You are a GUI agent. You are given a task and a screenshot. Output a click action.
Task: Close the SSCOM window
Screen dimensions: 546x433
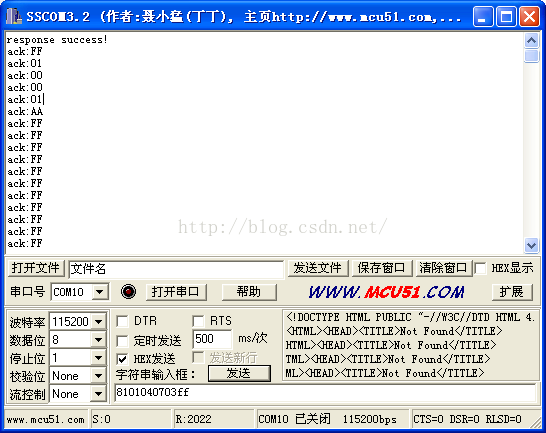529,16
